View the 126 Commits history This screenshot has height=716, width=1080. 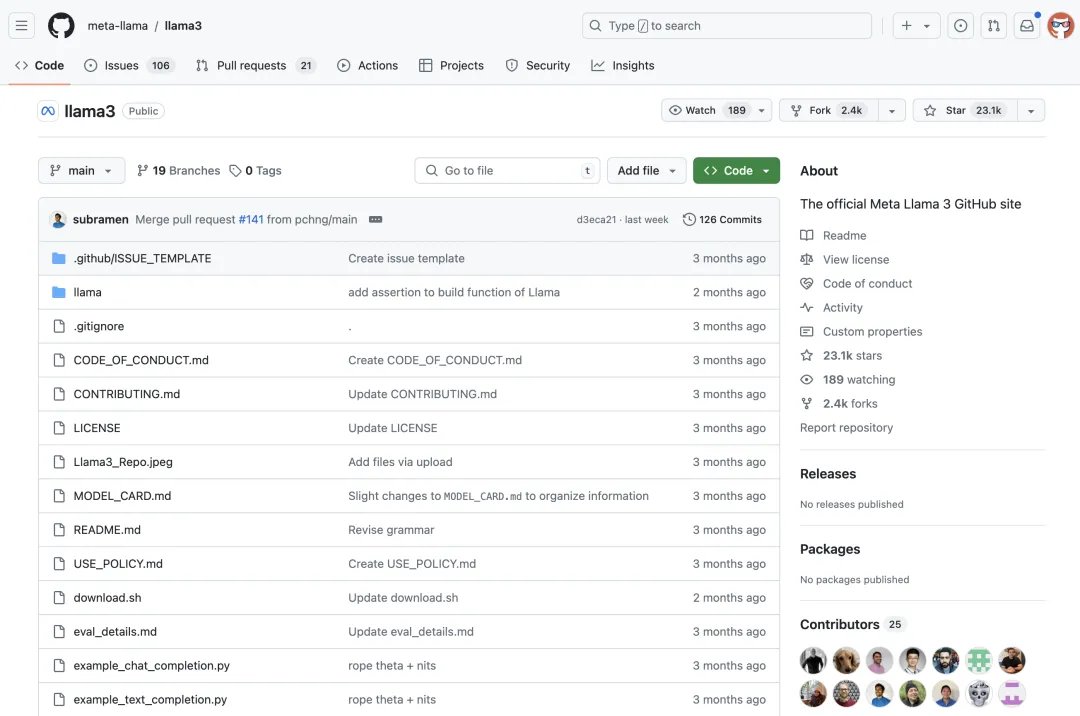722,220
